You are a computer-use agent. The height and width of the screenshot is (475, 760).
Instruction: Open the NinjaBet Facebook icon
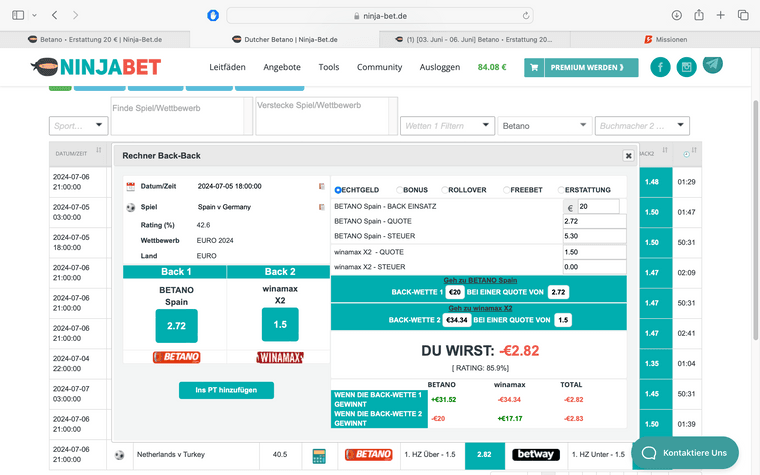660,67
